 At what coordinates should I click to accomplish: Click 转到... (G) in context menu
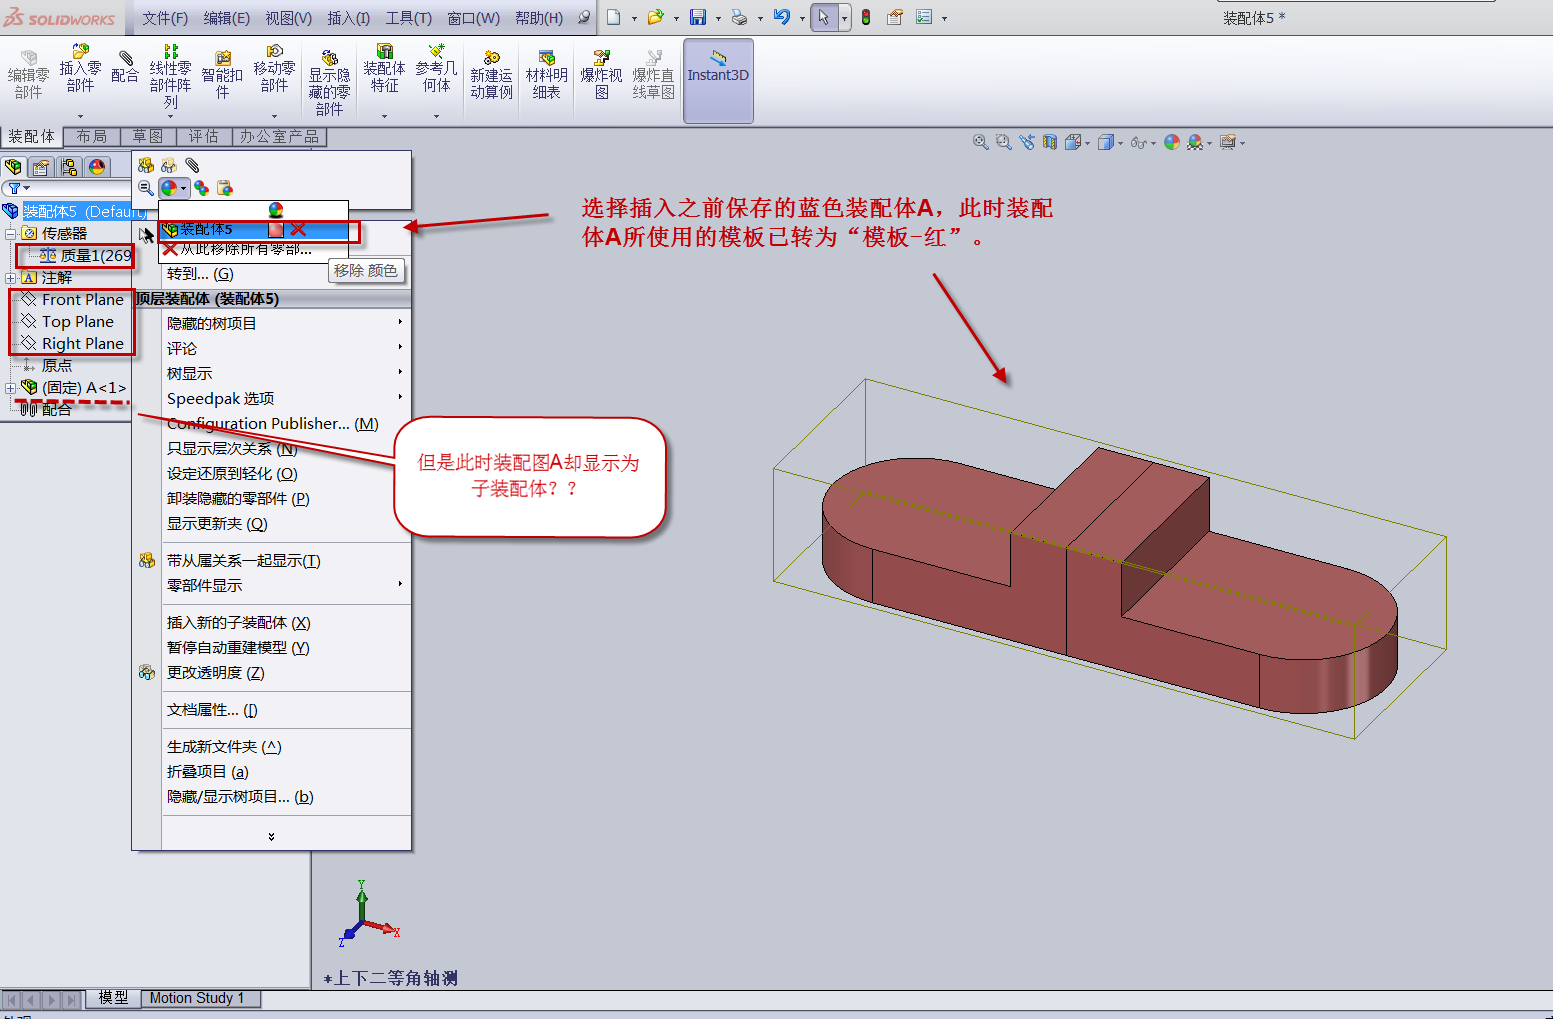200,274
